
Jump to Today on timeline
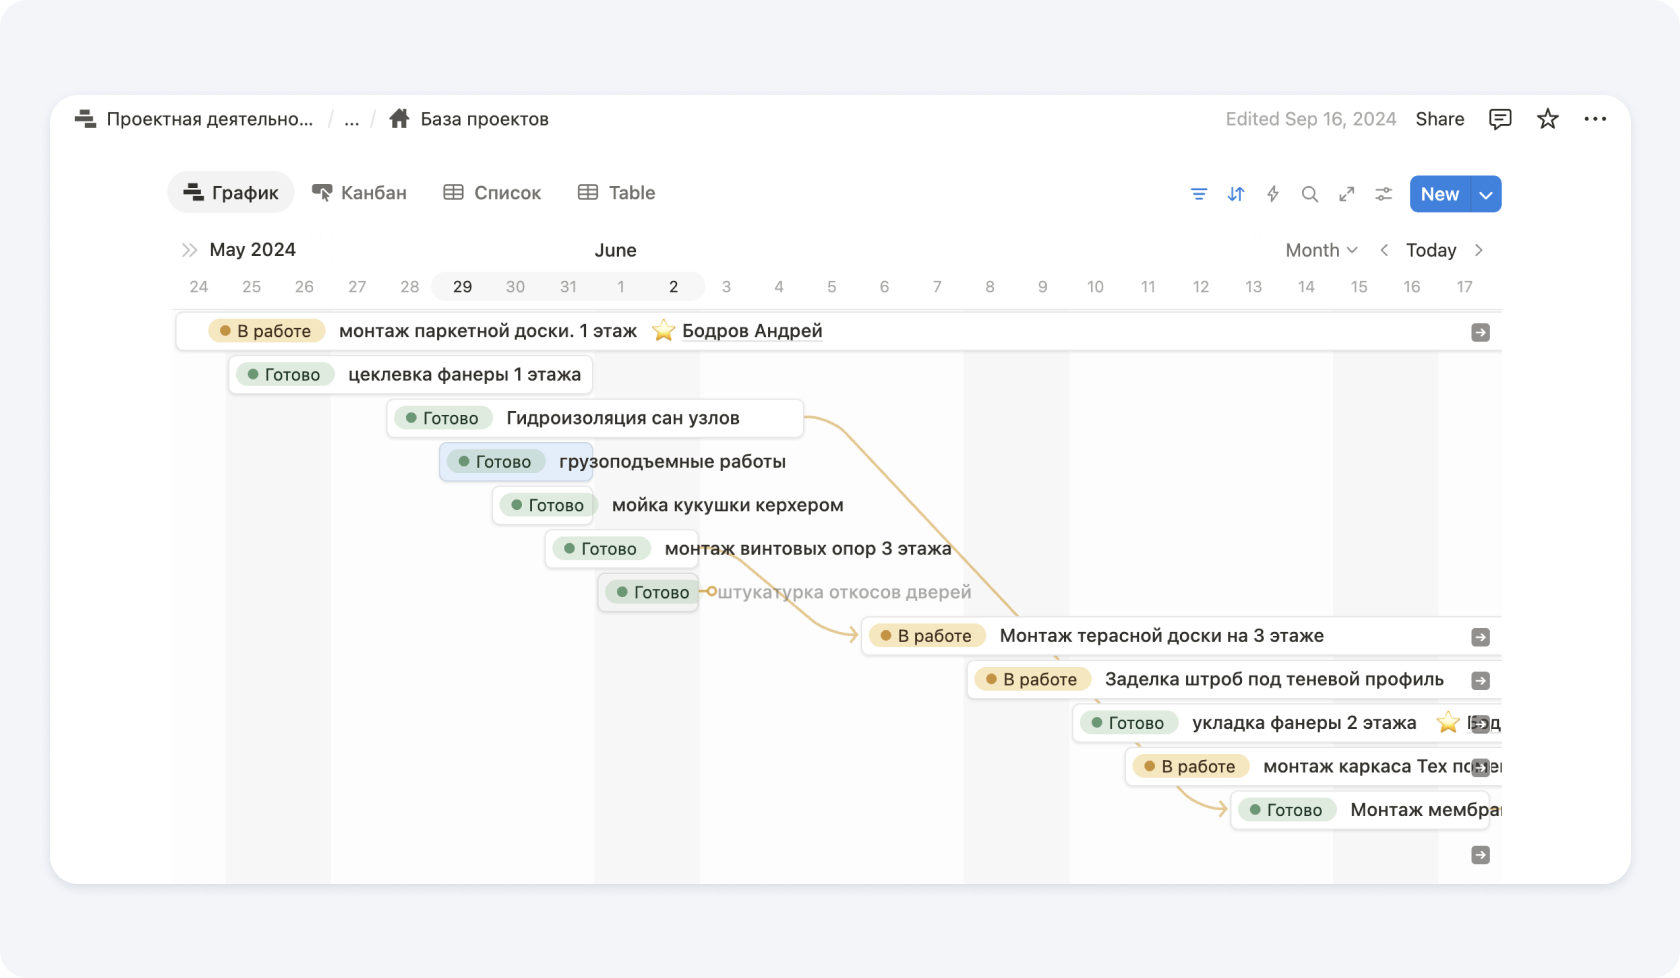1431,250
